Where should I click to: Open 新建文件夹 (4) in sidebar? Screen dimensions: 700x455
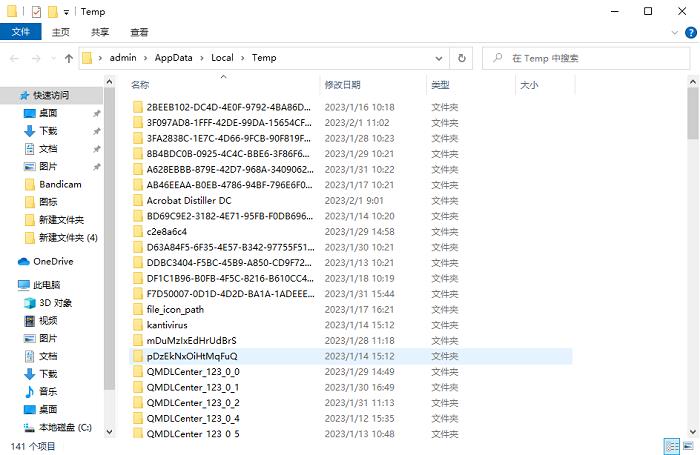pos(68,238)
